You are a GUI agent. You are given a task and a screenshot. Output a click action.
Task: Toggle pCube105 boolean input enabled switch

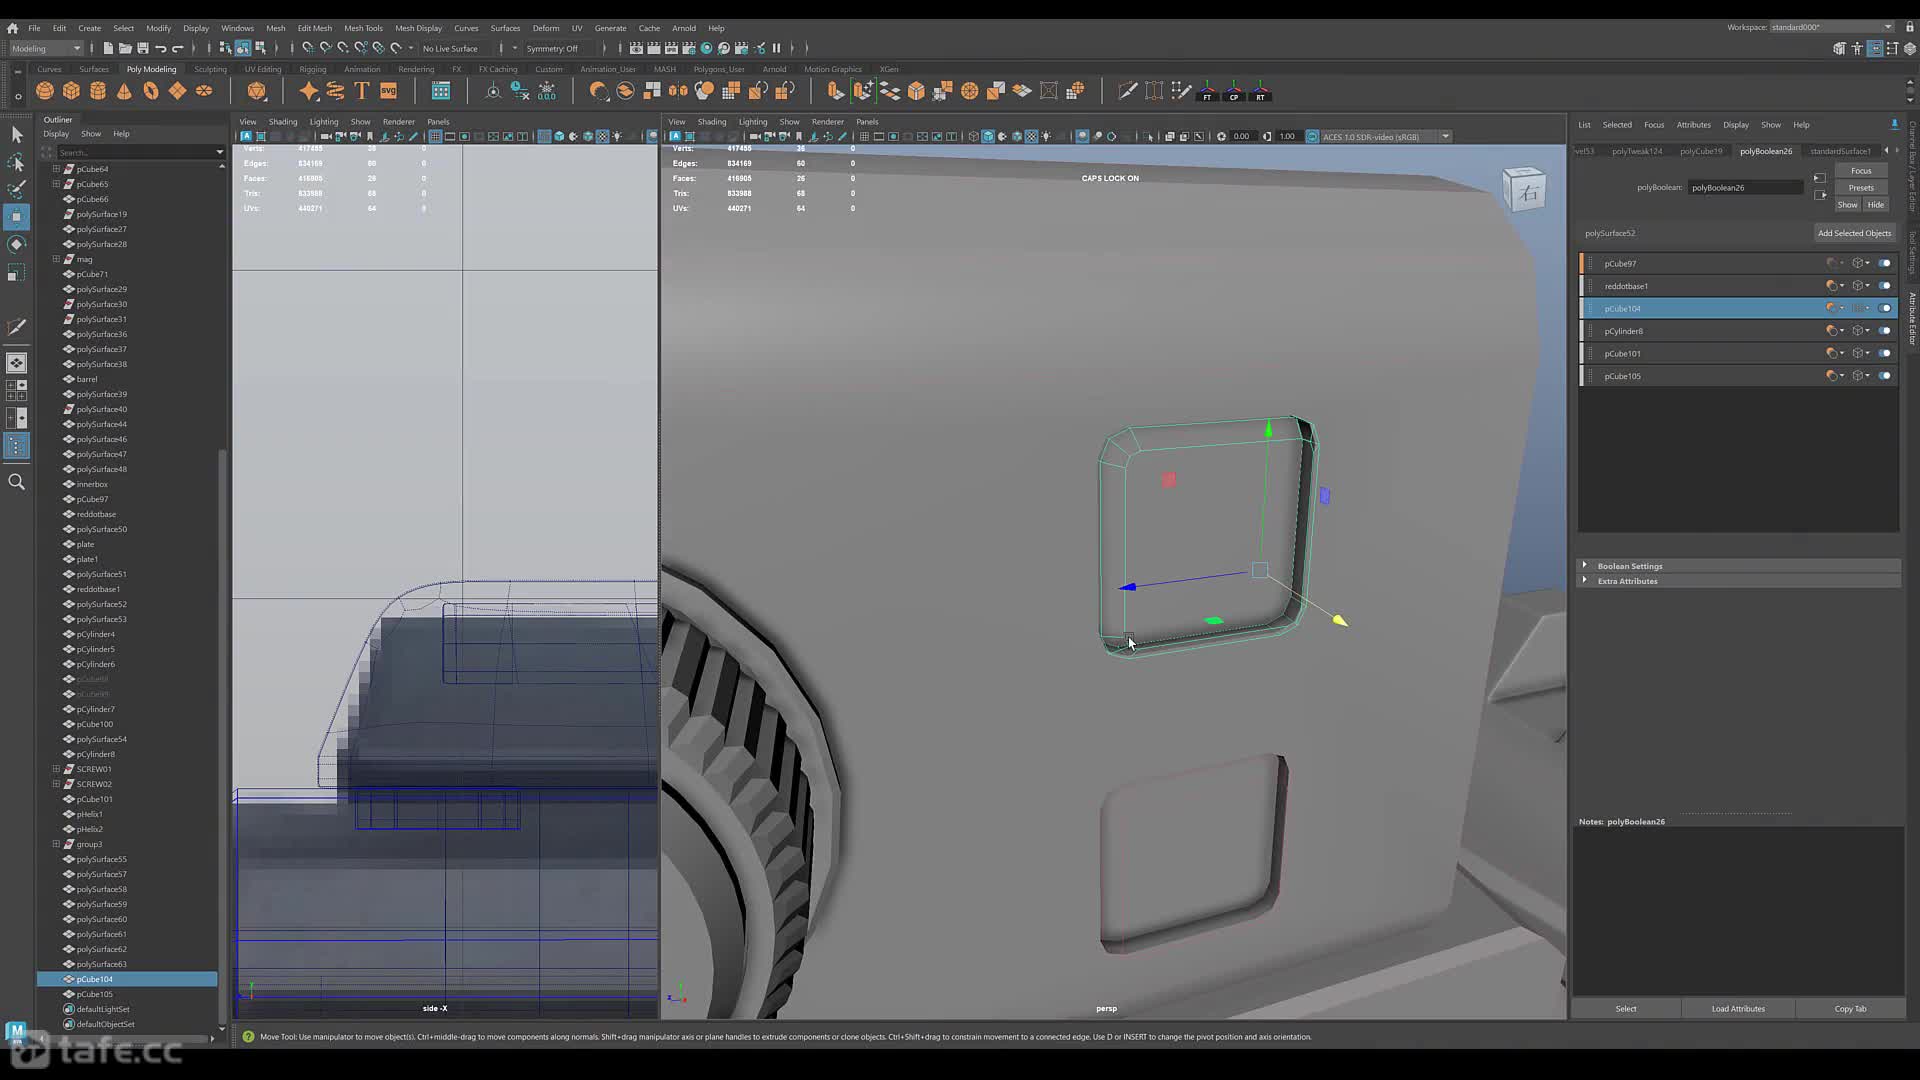[x=1884, y=376]
